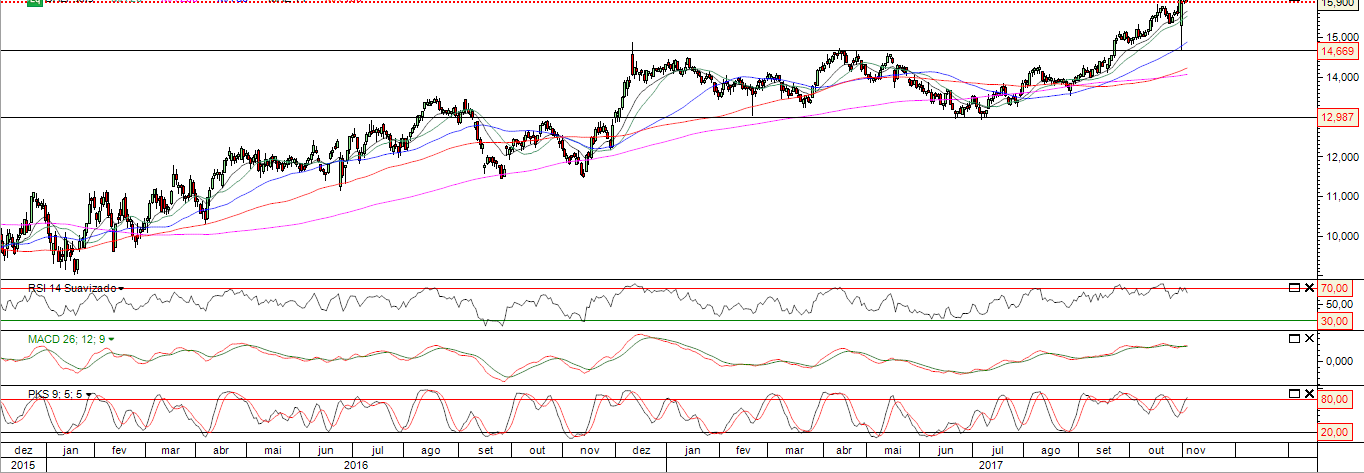Open the MACD 26; 12; 9 dropdown
The image size is (1364, 473).
tap(111, 340)
